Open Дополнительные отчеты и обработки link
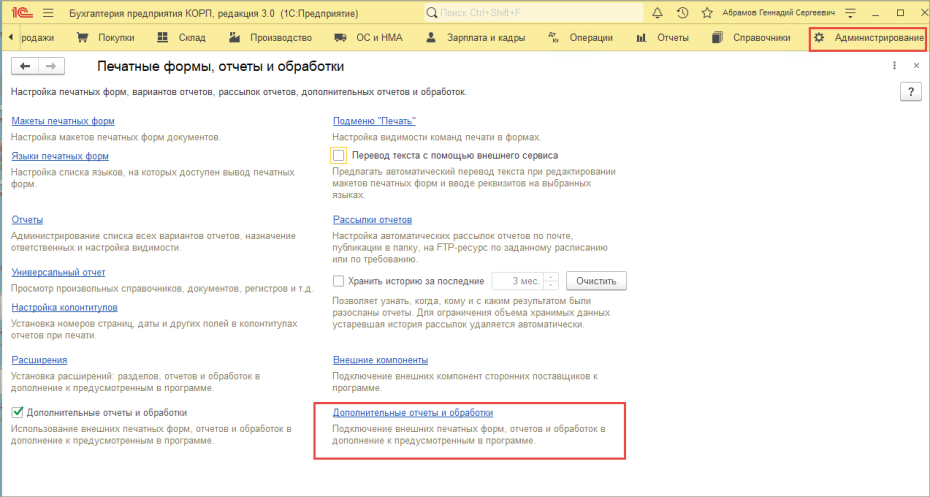The image size is (930, 497). (x=413, y=412)
